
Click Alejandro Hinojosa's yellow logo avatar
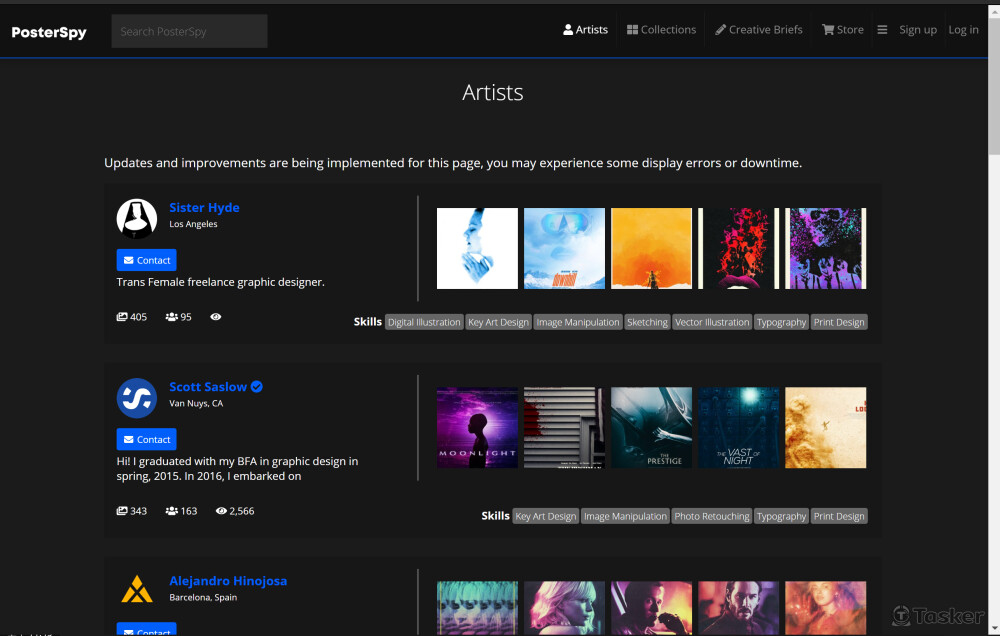[x=137, y=590]
